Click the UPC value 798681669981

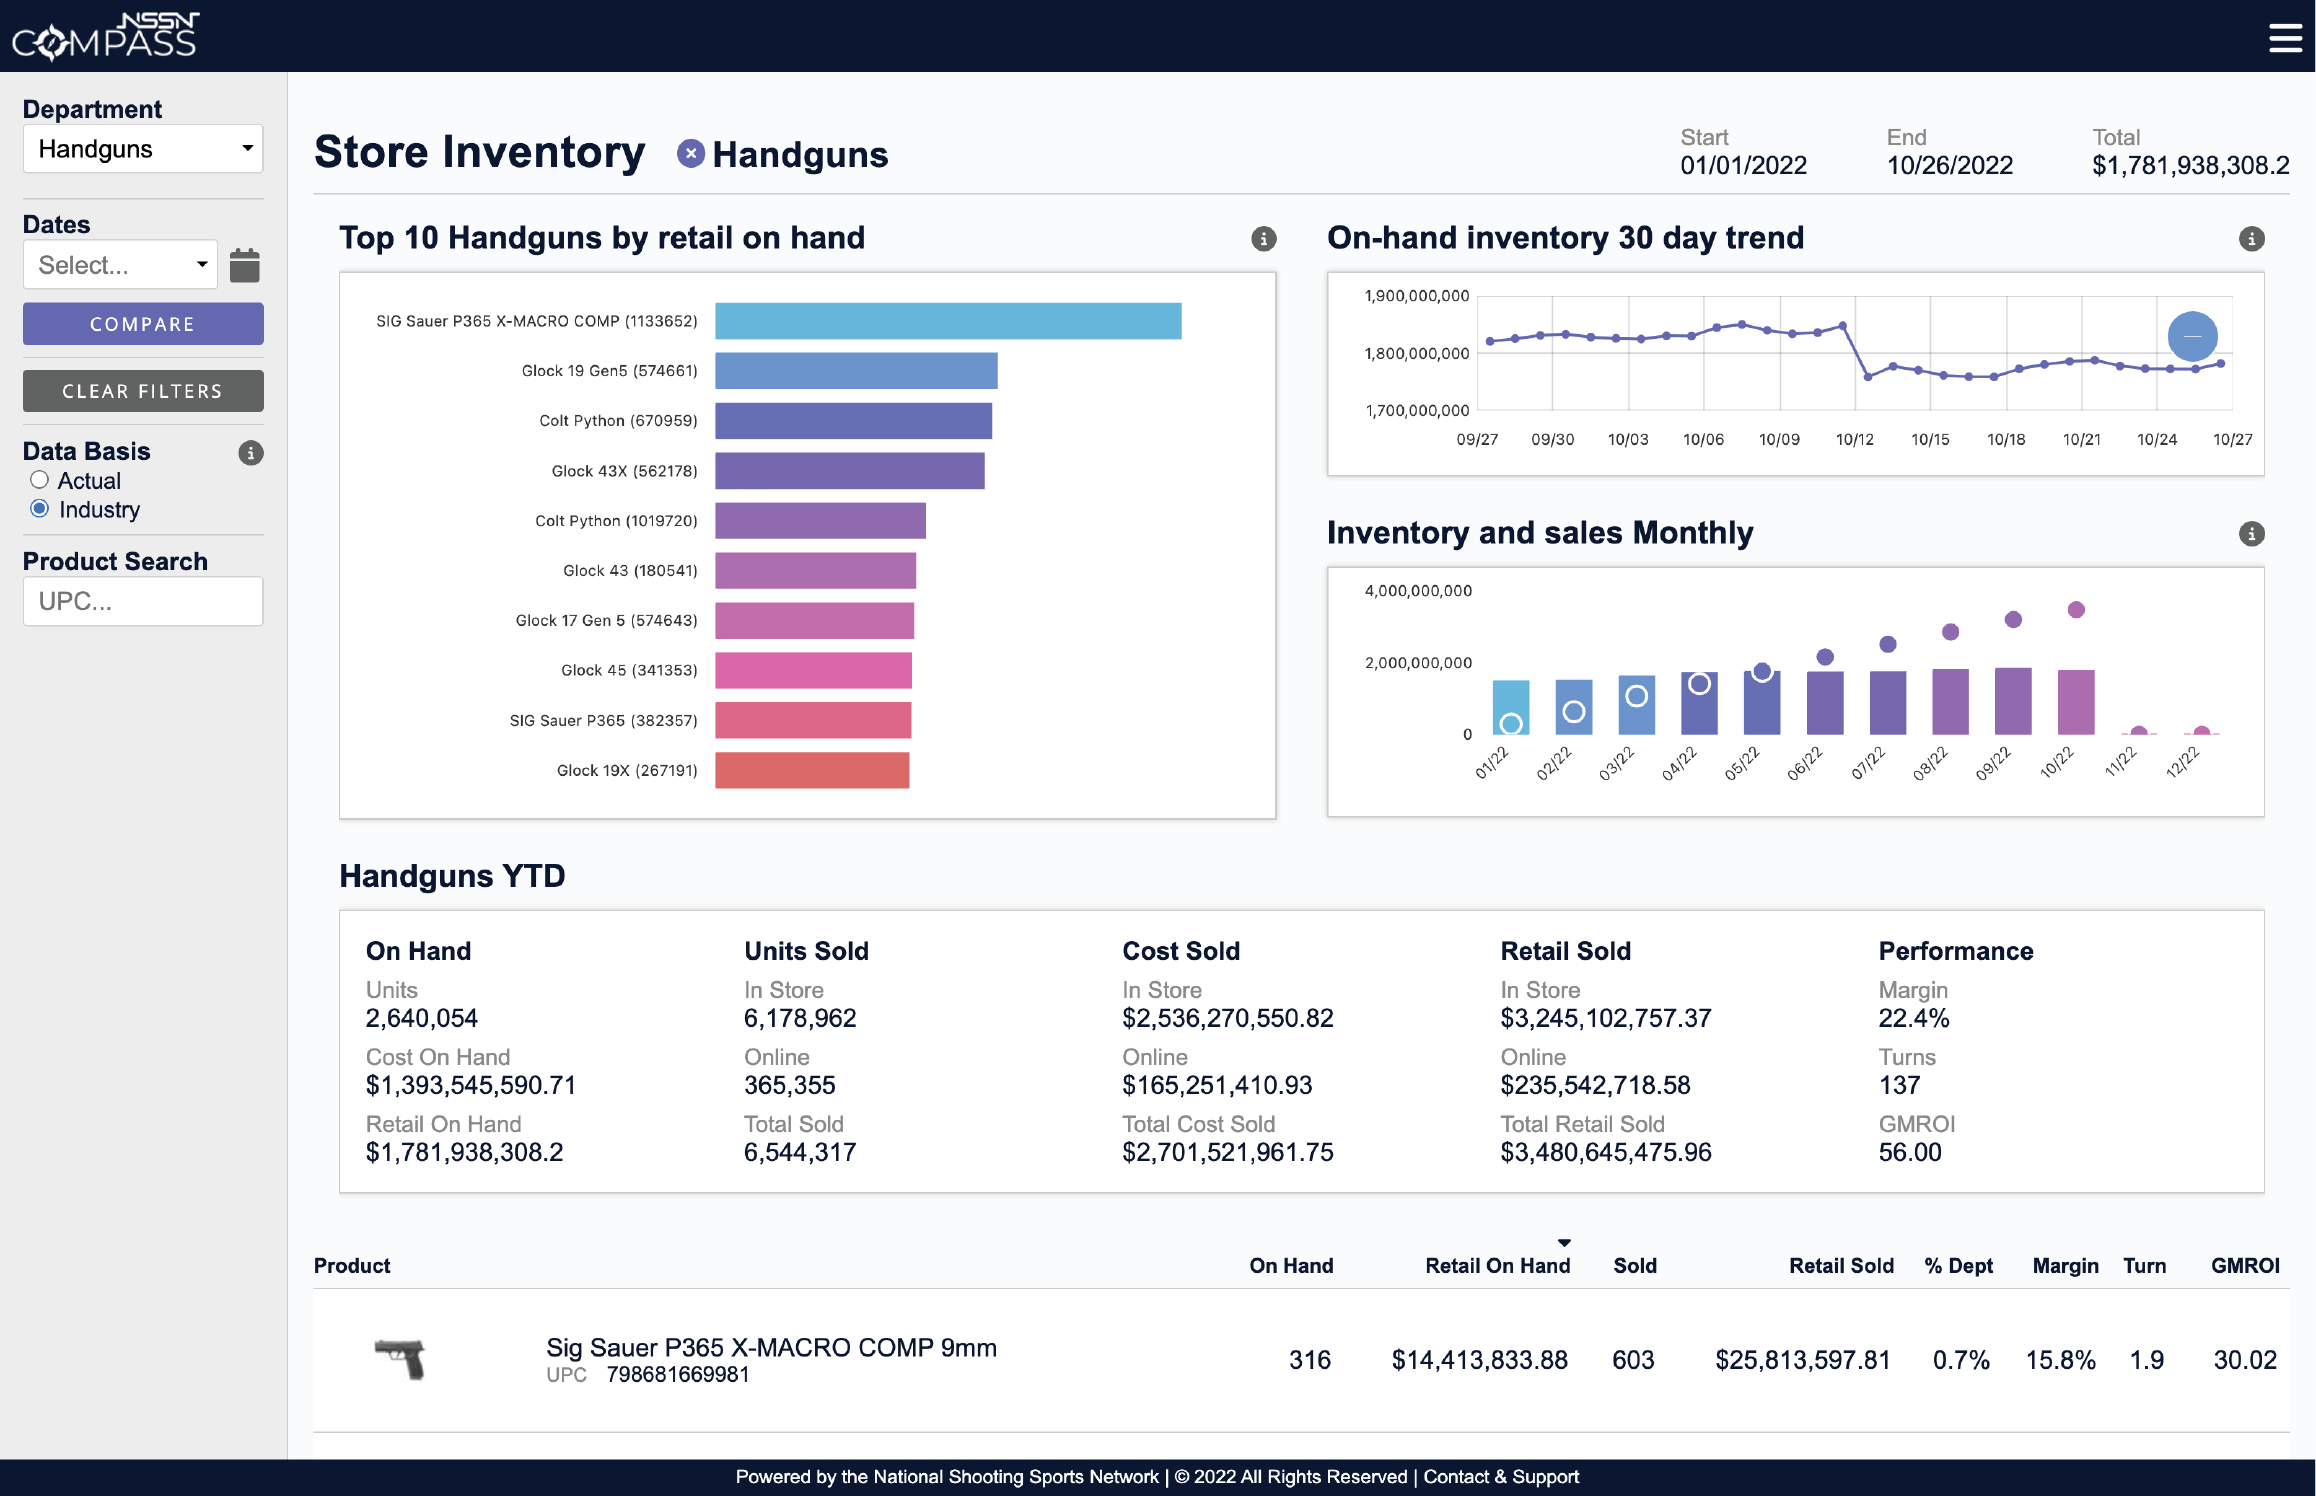678,1375
